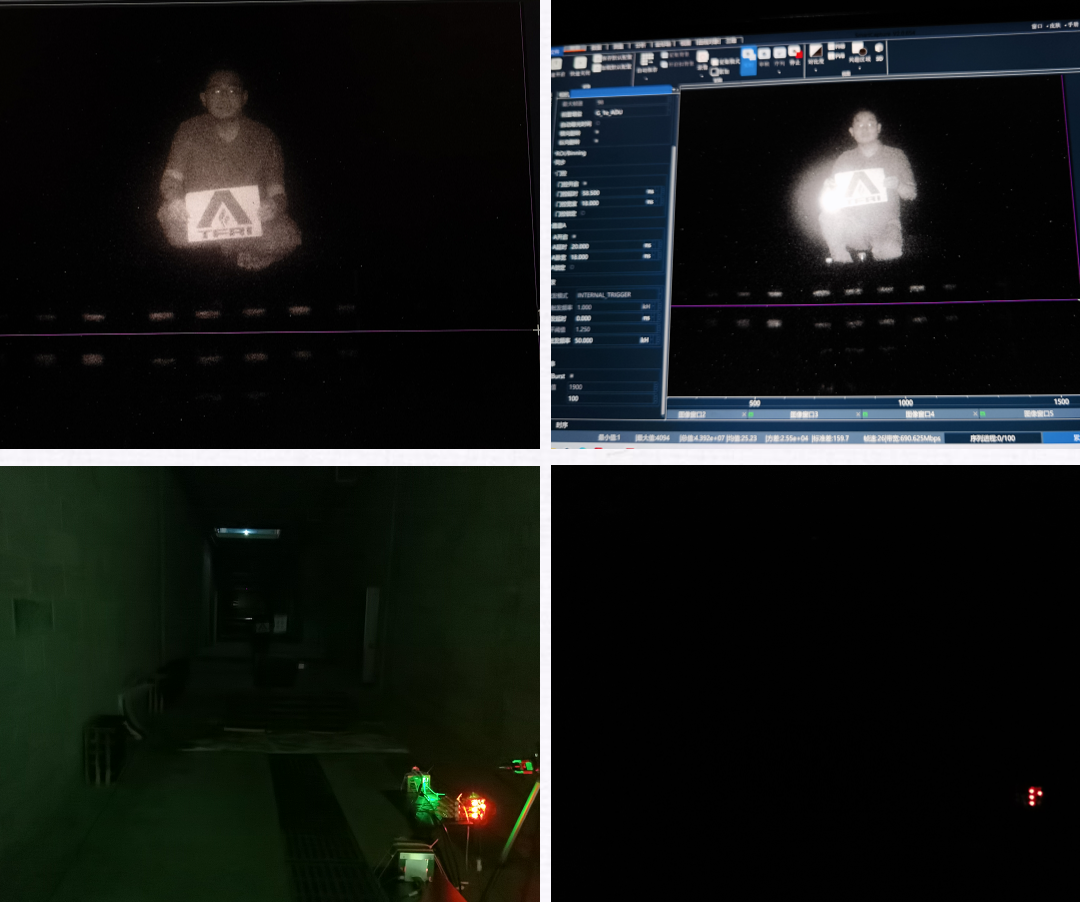Screen dimensions: 1080x902
Task: Open the unit dropdown beside 50.500 gate delay
Action: pyautogui.click(x=651, y=192)
